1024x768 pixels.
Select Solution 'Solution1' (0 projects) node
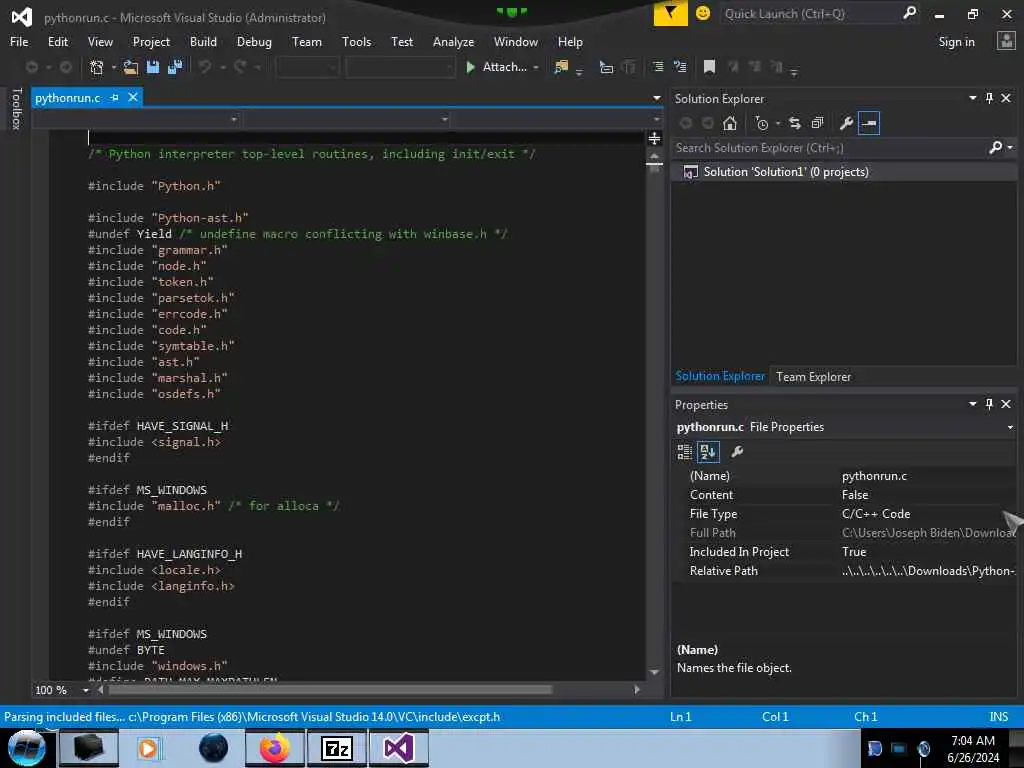tap(786, 172)
